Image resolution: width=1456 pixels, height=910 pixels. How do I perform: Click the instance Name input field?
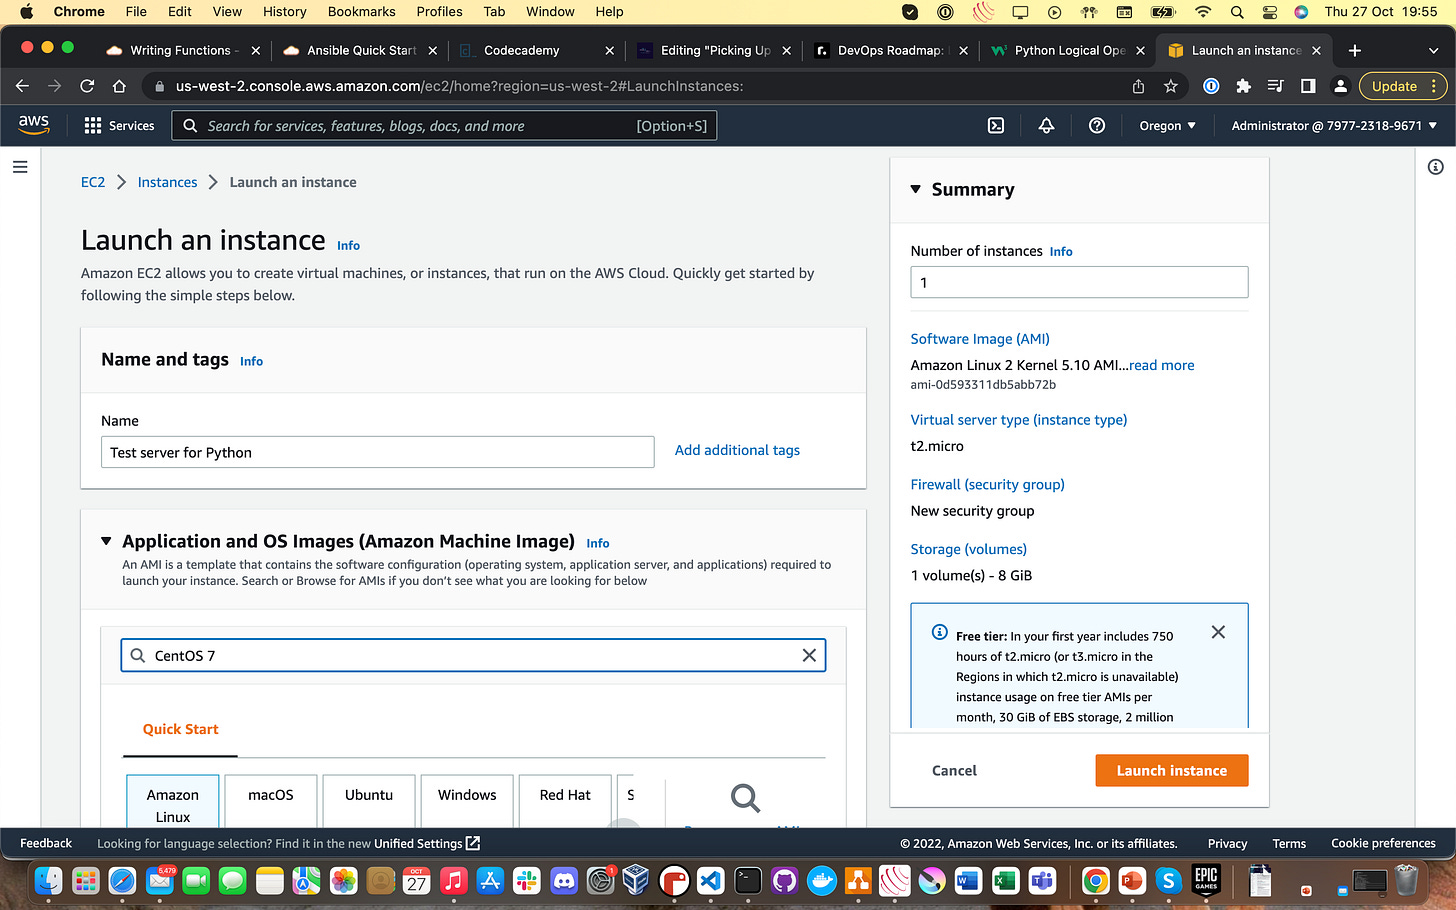coord(377,452)
